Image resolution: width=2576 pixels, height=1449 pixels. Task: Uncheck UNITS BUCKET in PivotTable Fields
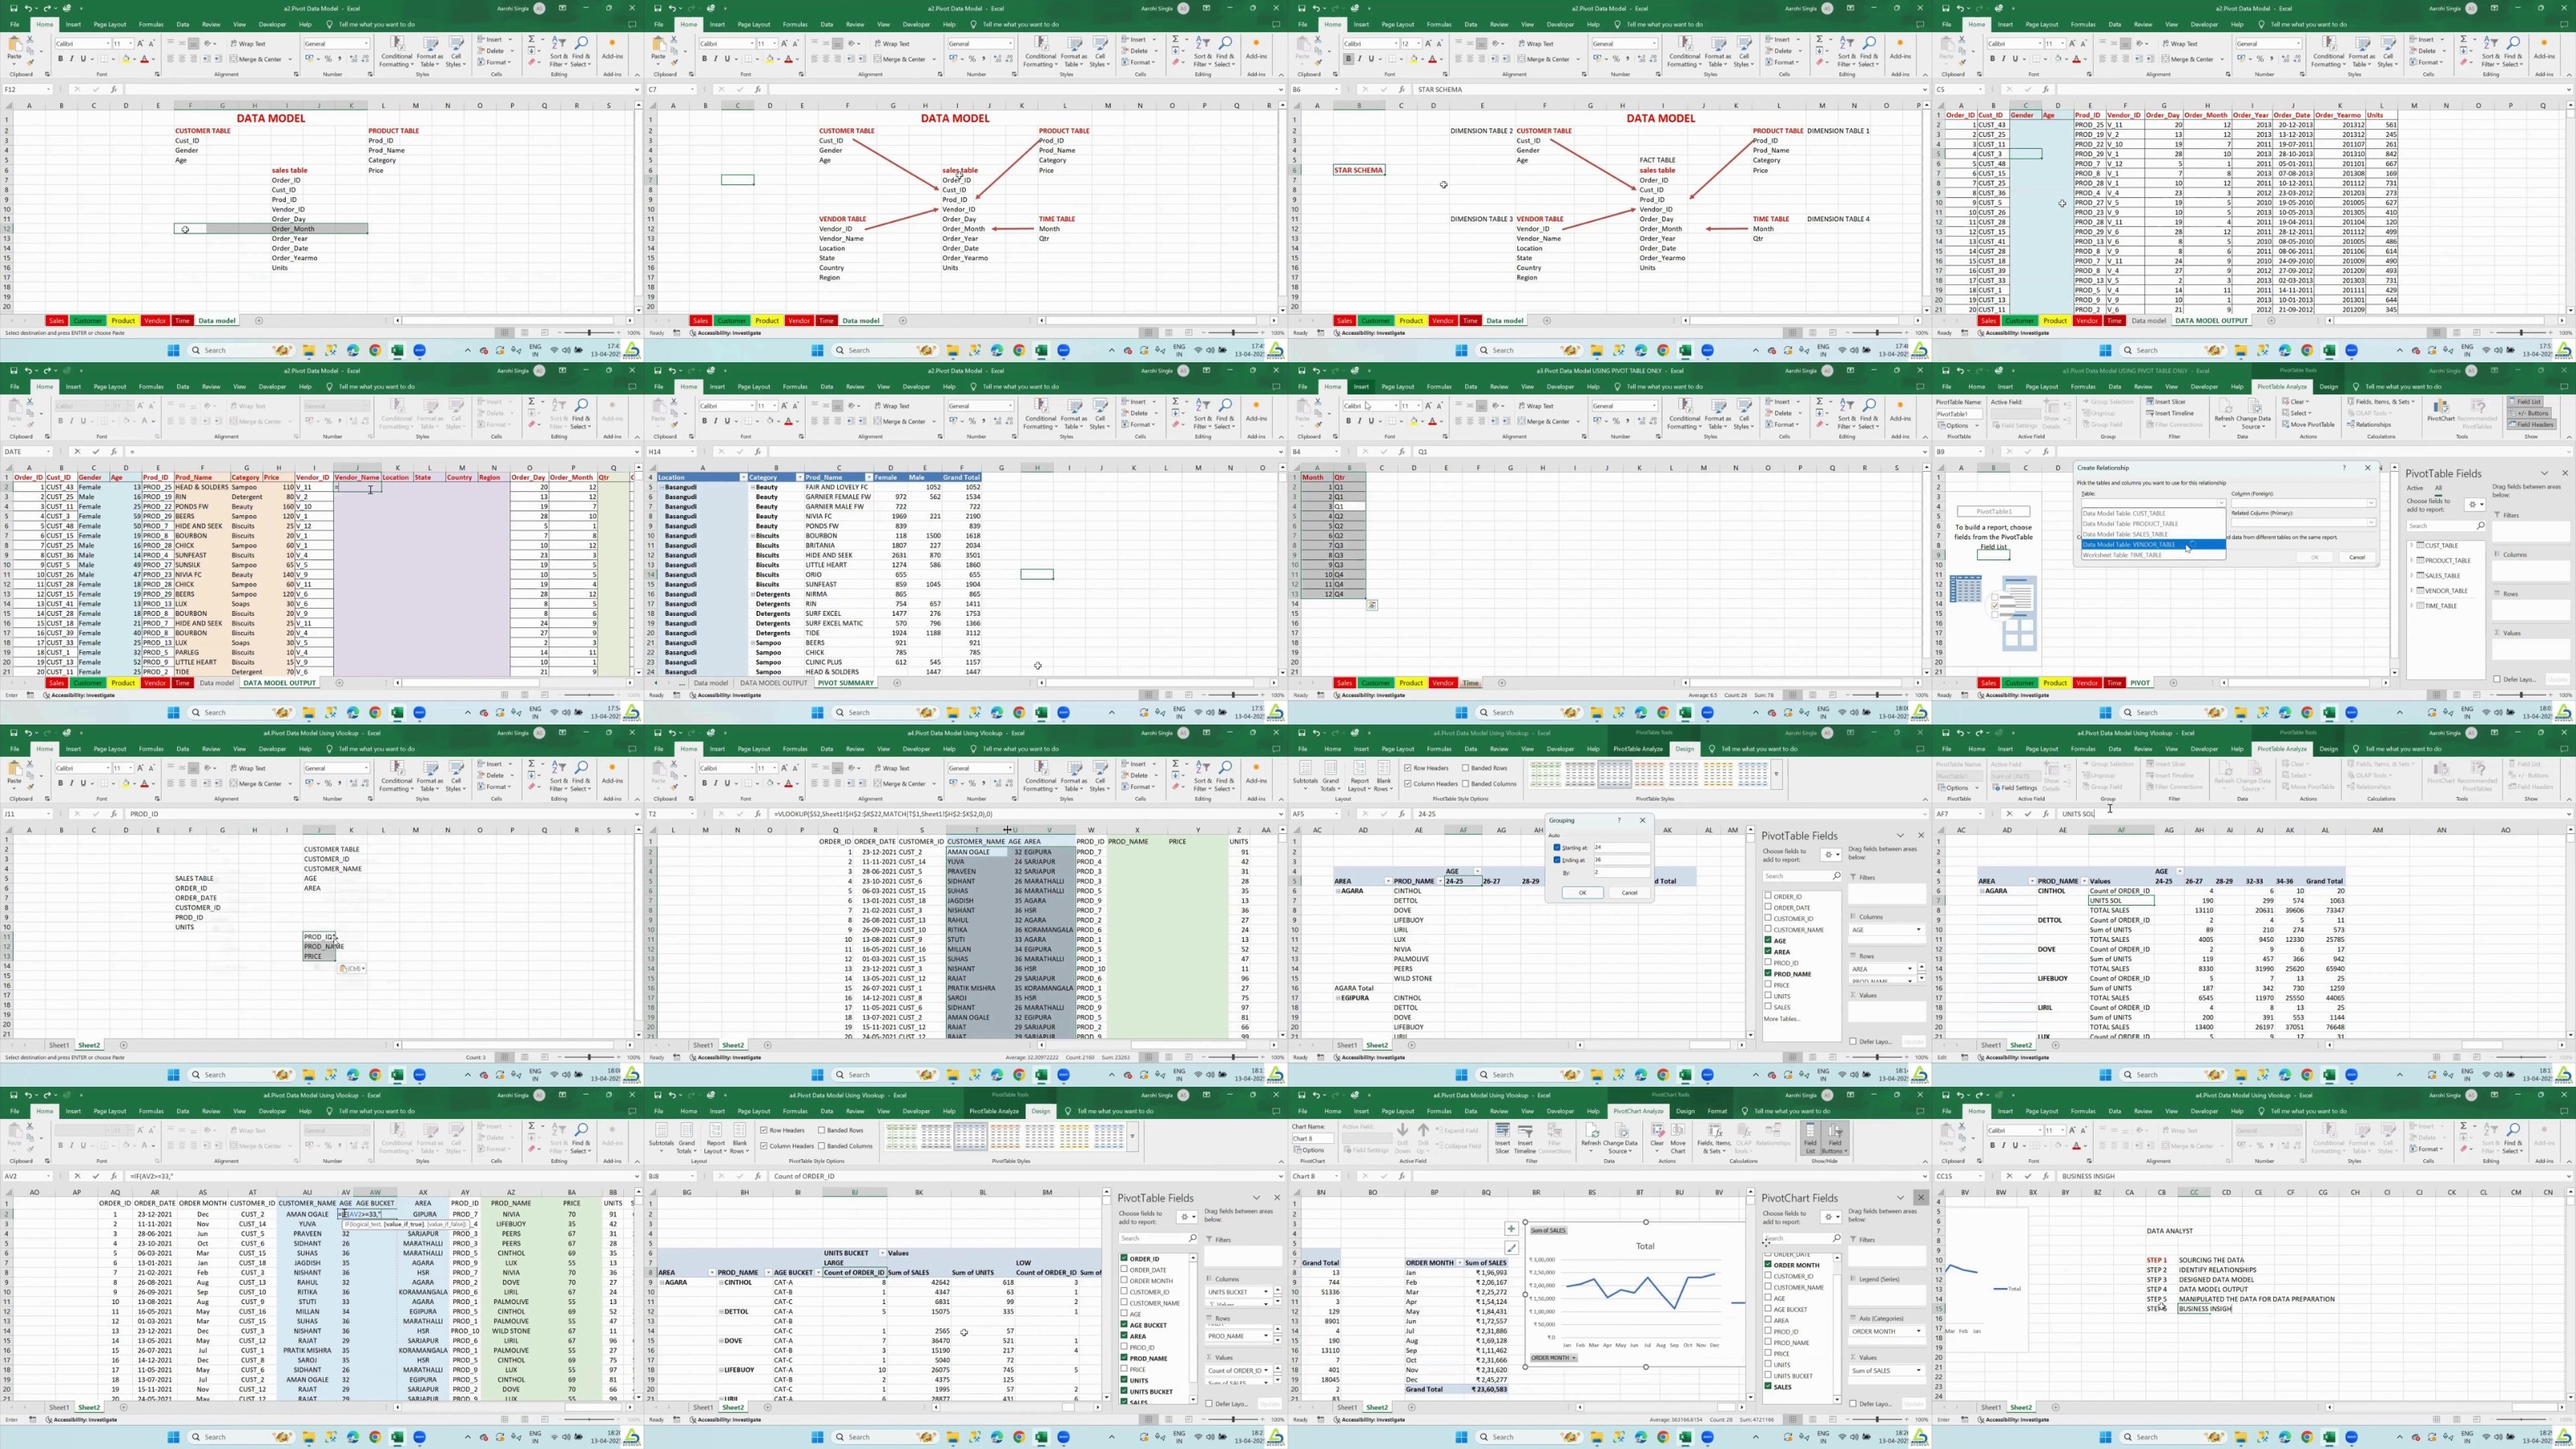1124,1391
